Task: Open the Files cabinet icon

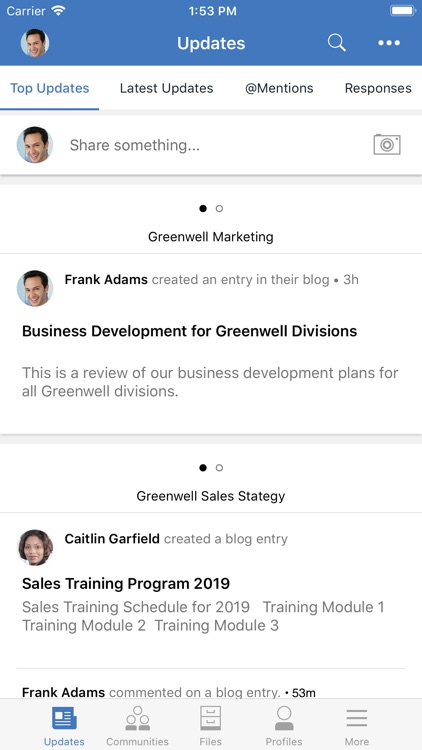Action: coord(211,718)
